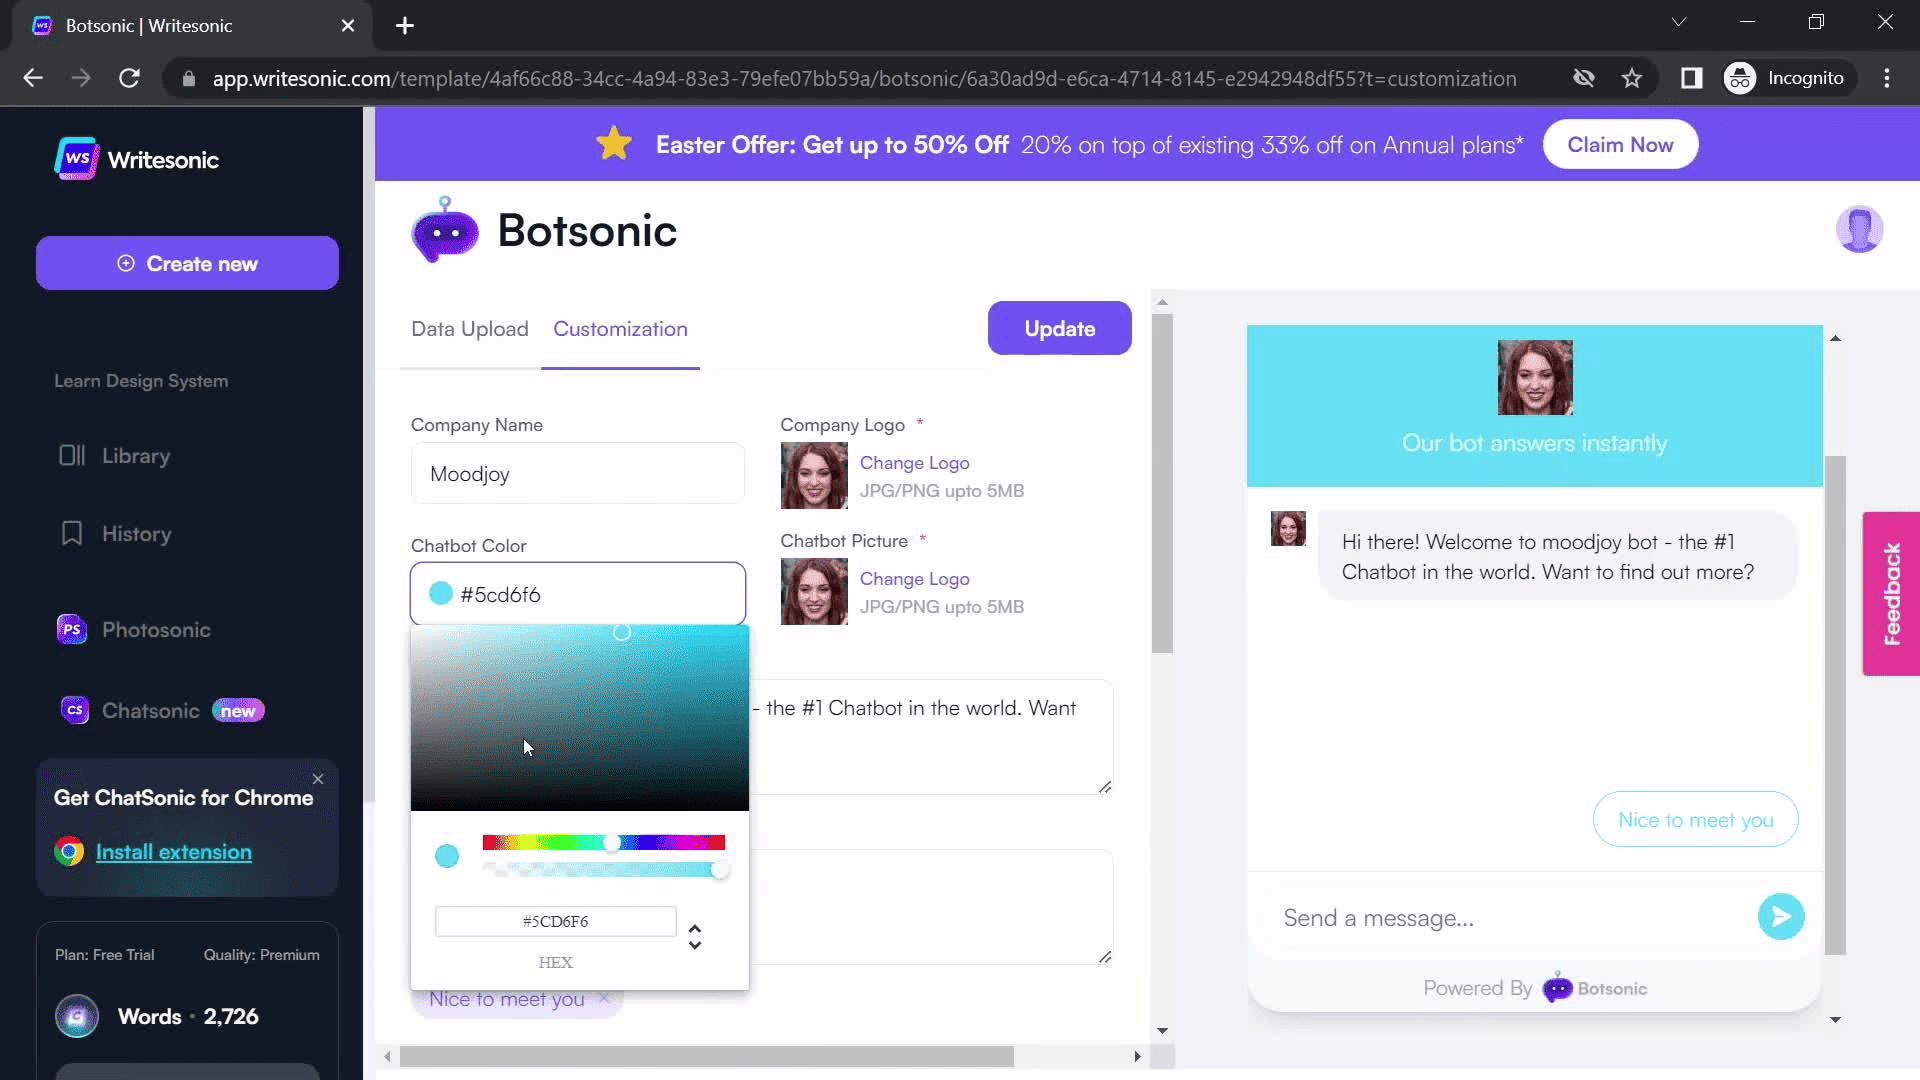Click the Claim Now offer button
Image resolution: width=1920 pixels, height=1080 pixels.
(1619, 145)
